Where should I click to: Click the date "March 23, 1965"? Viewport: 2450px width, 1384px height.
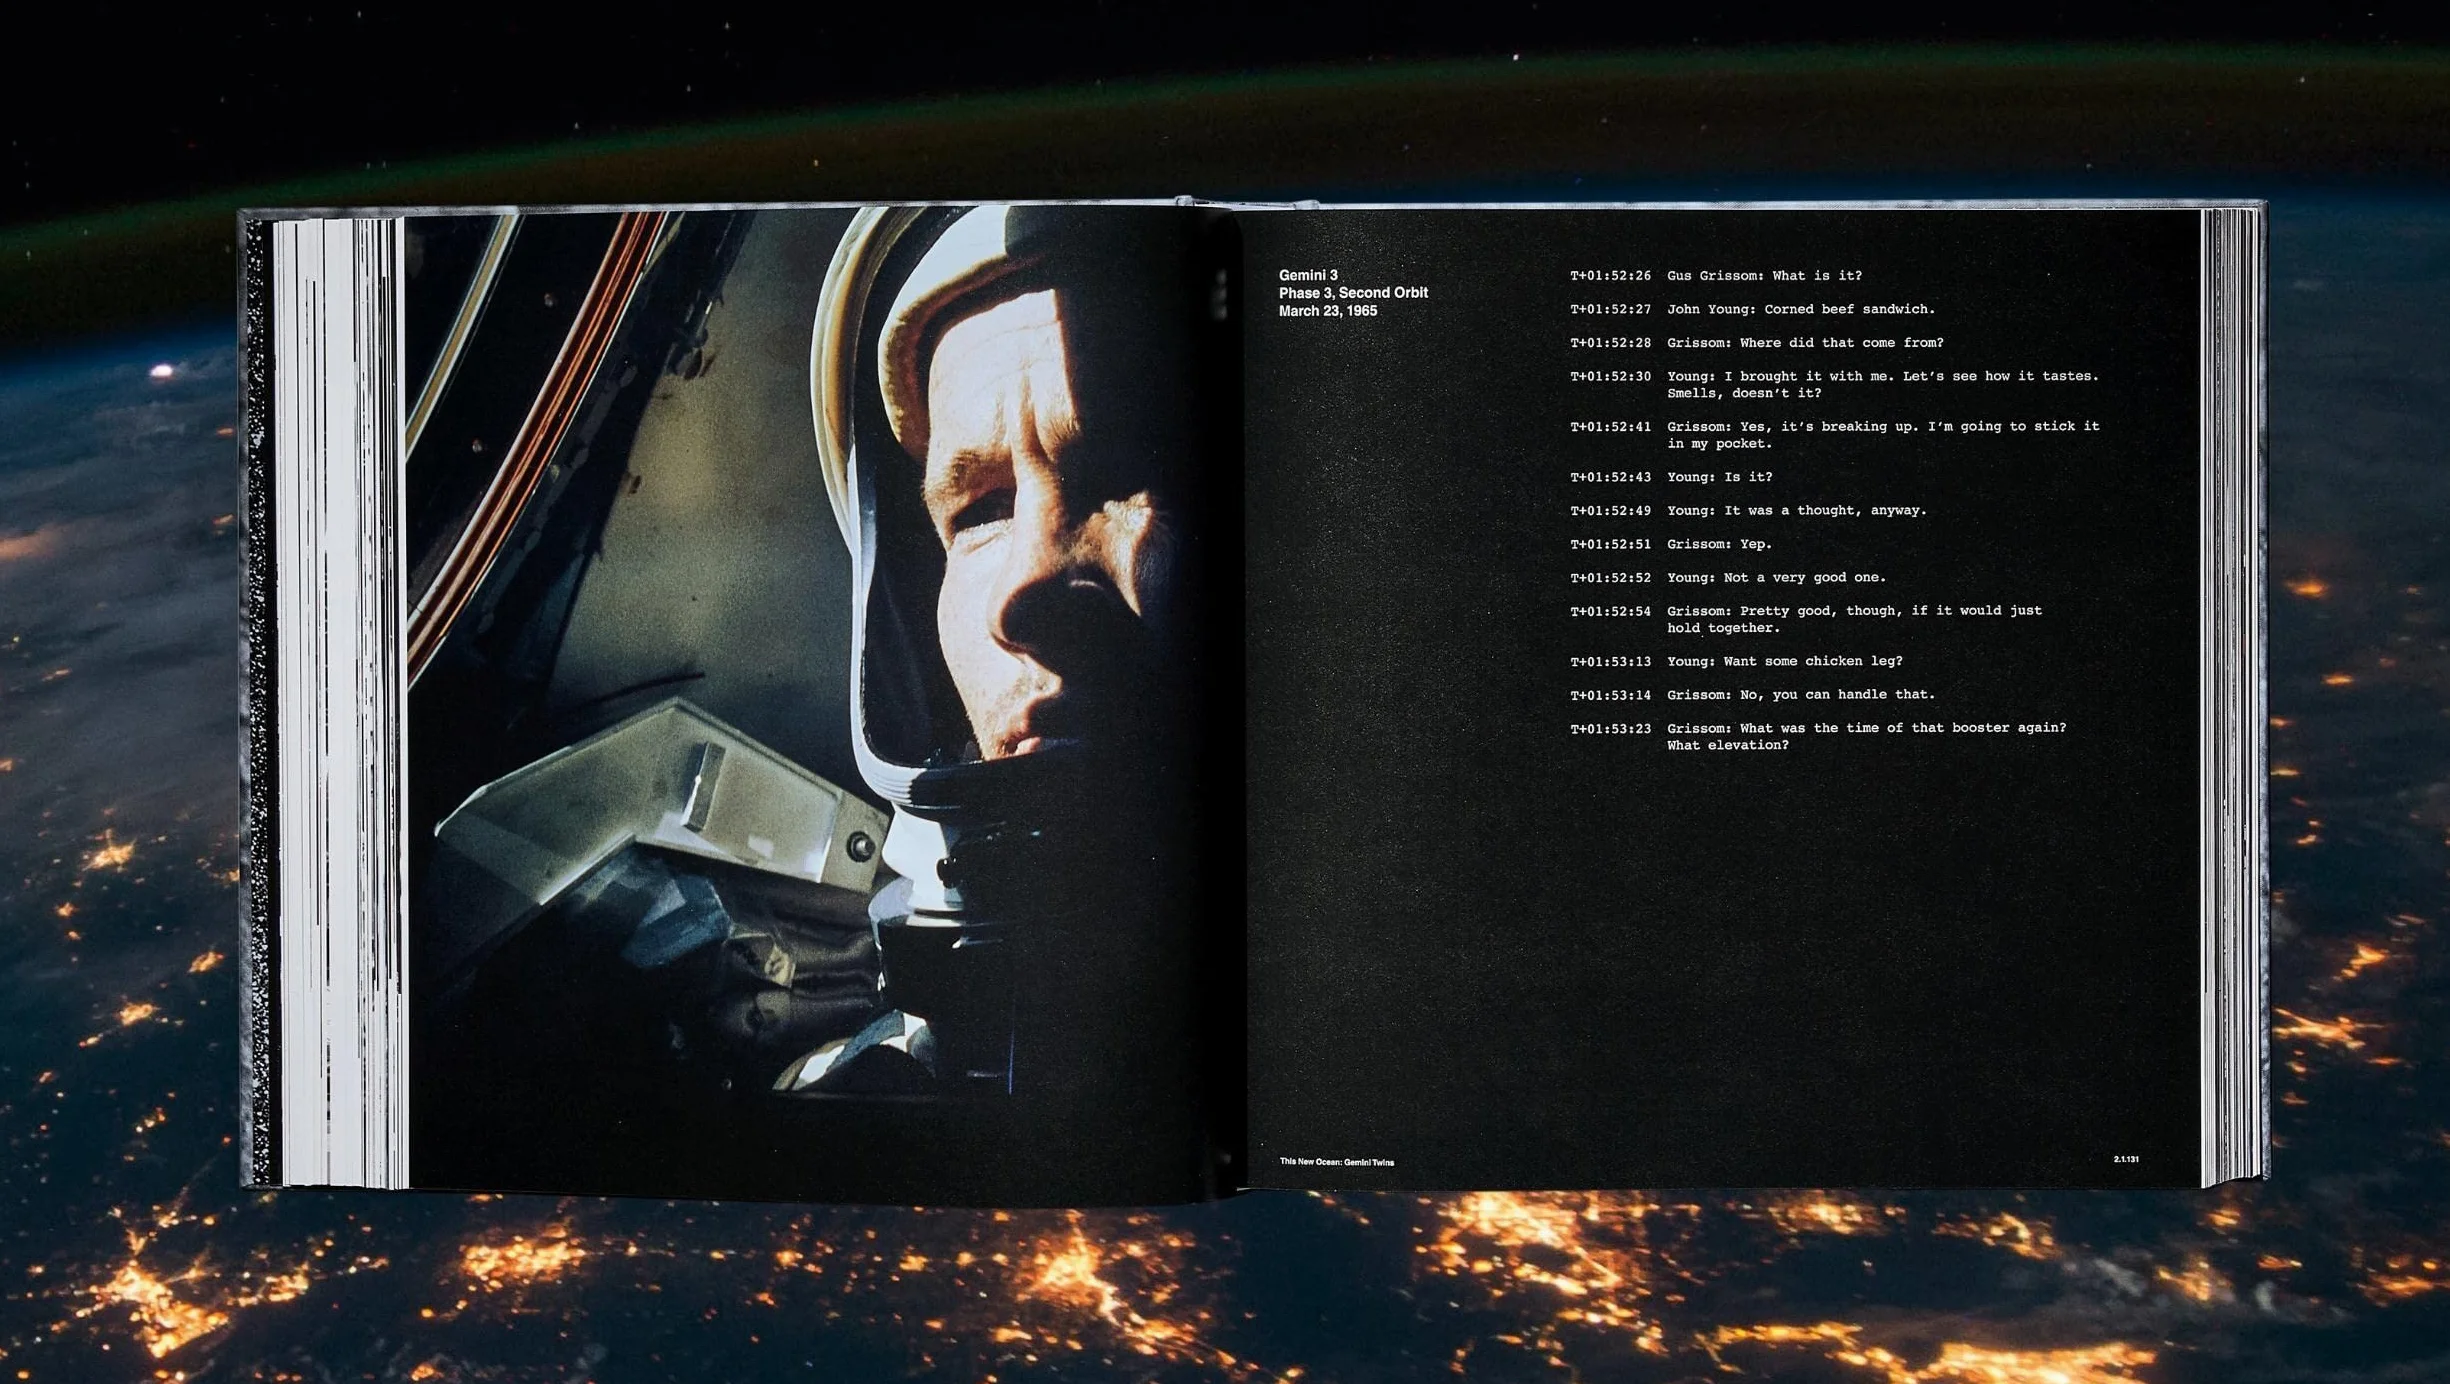1327,311
